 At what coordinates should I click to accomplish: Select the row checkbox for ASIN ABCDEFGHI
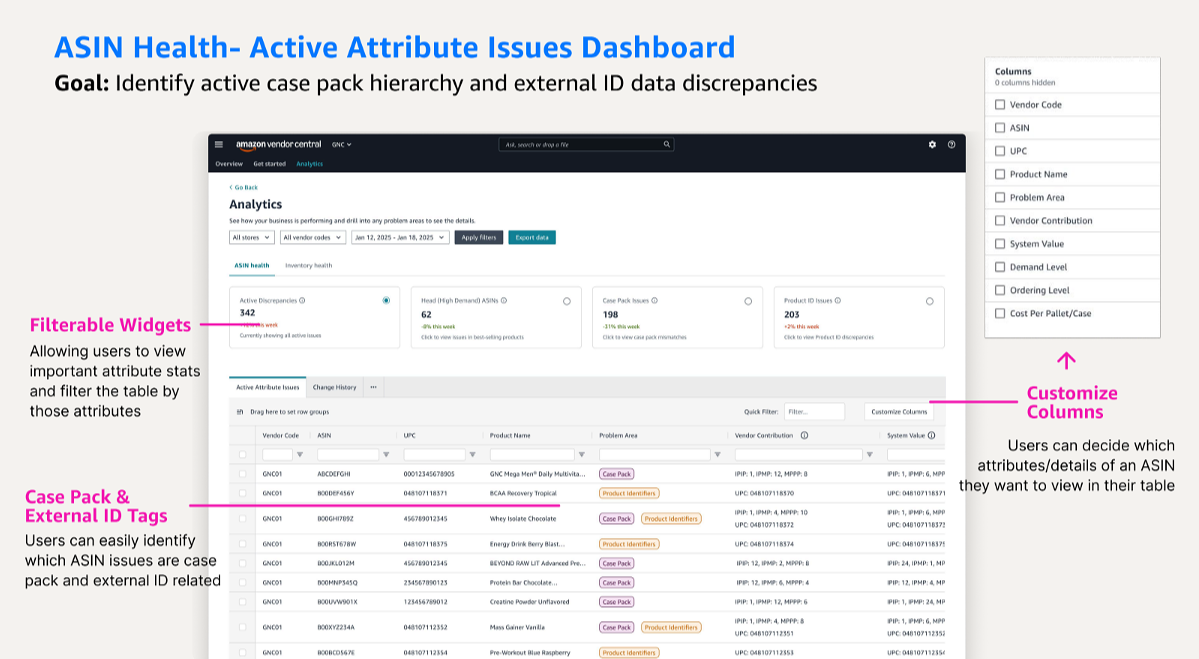coord(242,474)
